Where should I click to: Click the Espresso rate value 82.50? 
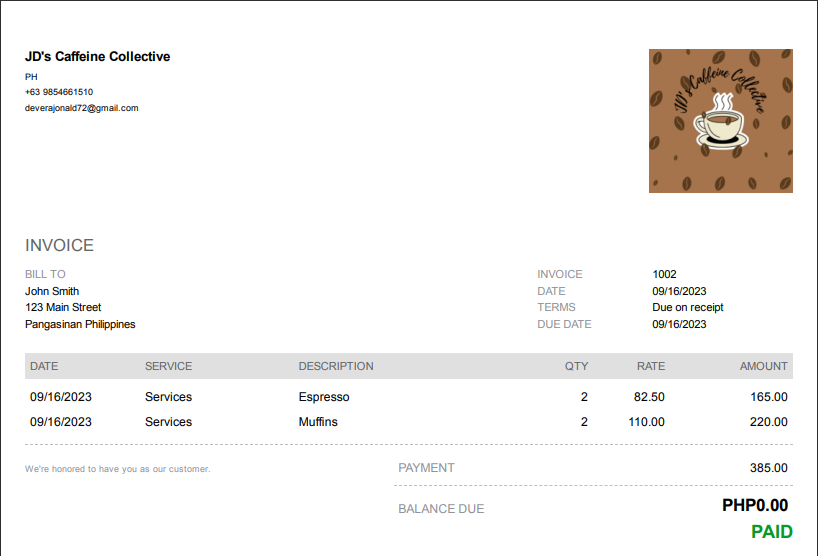[x=649, y=397]
